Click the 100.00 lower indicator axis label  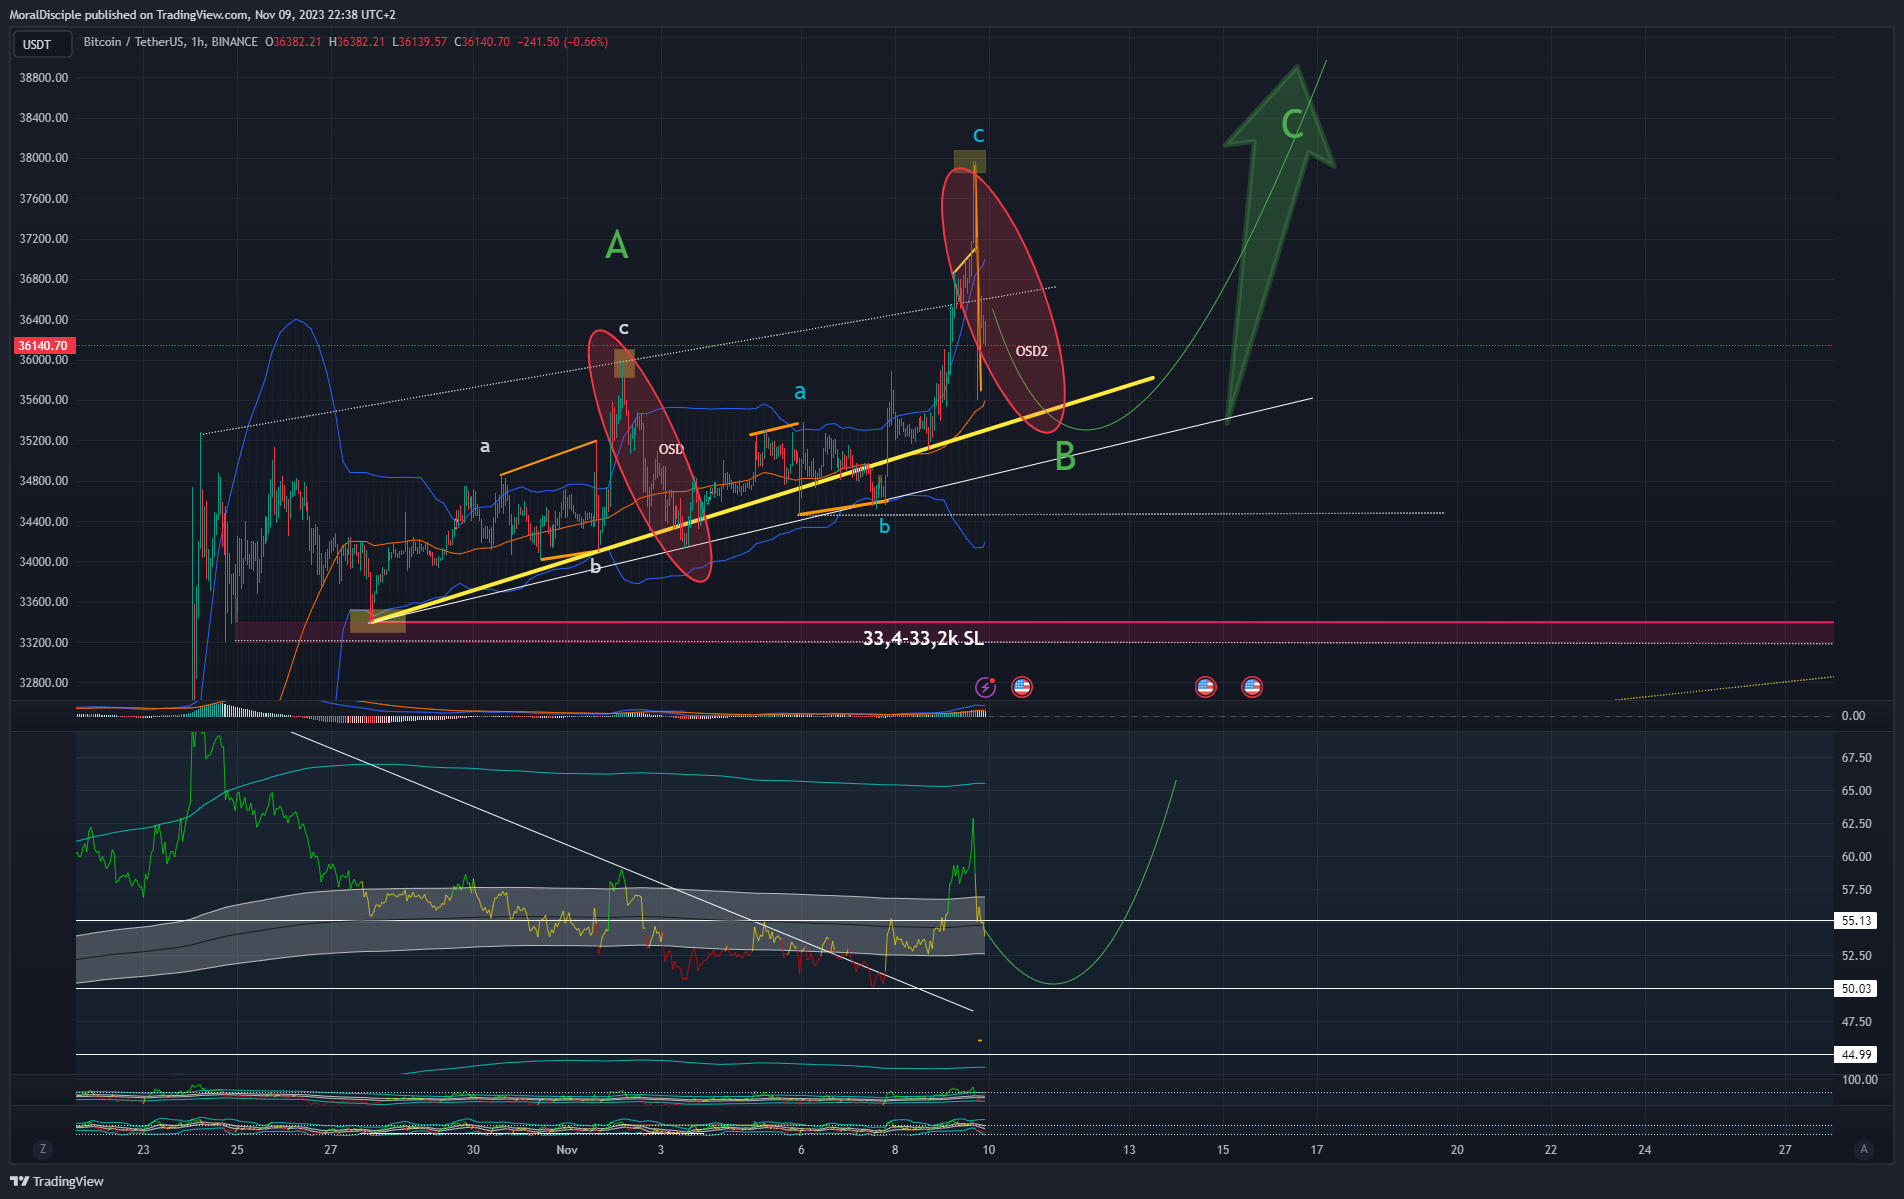pos(1859,1080)
